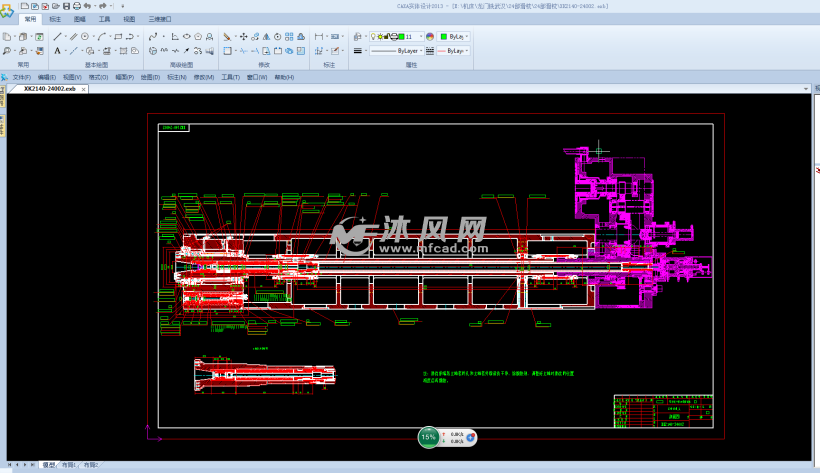Click the Save icon in quick access toolbar
The image size is (820, 473).
[x=66, y=6]
